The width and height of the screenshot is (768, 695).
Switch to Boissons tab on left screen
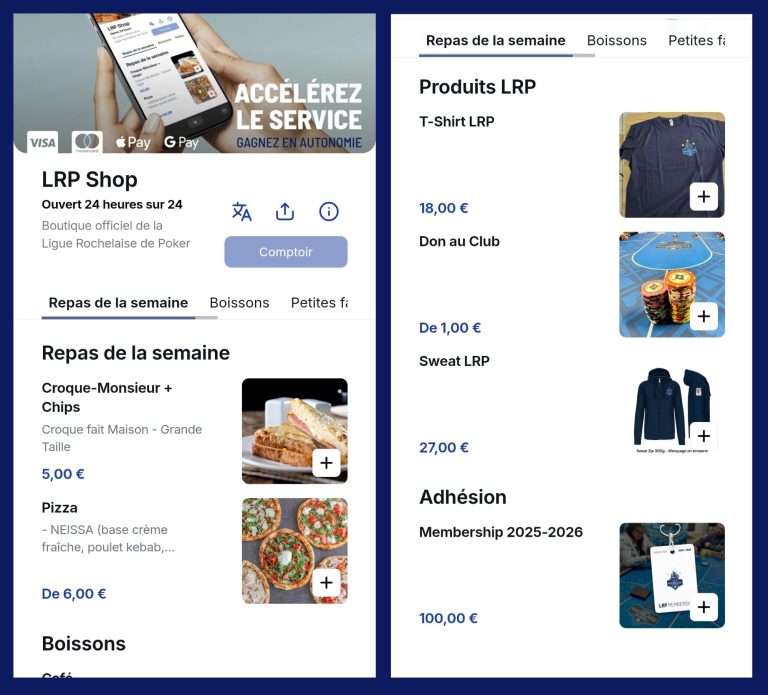tap(240, 303)
